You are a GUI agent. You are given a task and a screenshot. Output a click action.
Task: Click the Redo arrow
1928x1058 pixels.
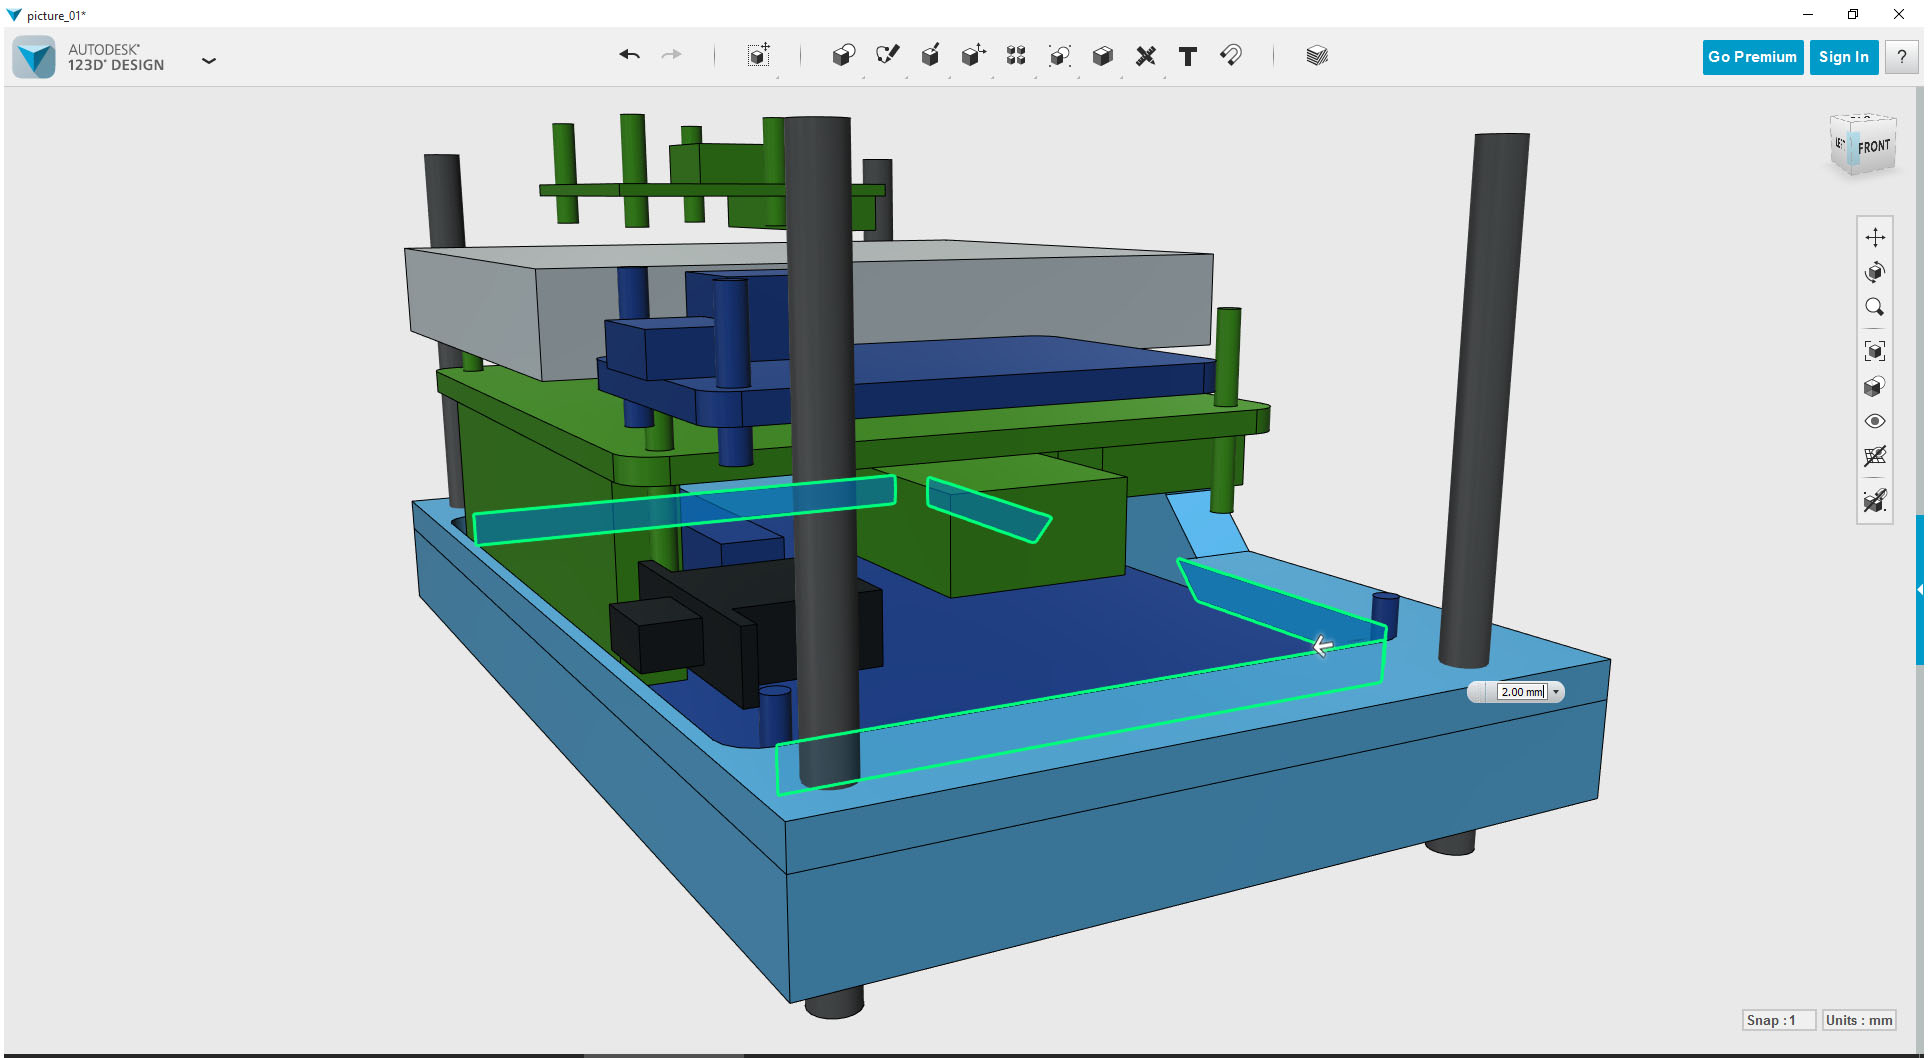click(672, 55)
